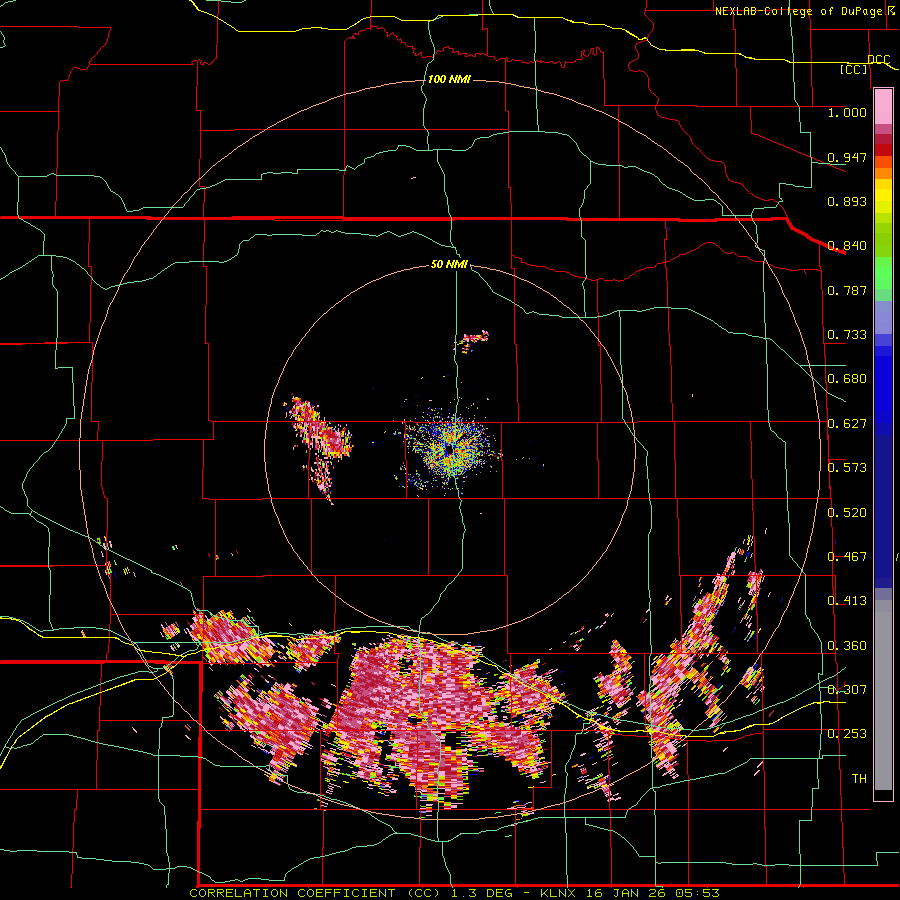Viewport: 900px width, 900px height.
Task: Pick the gray segment of the color scale
Action: pyautogui.click(x=883, y=695)
